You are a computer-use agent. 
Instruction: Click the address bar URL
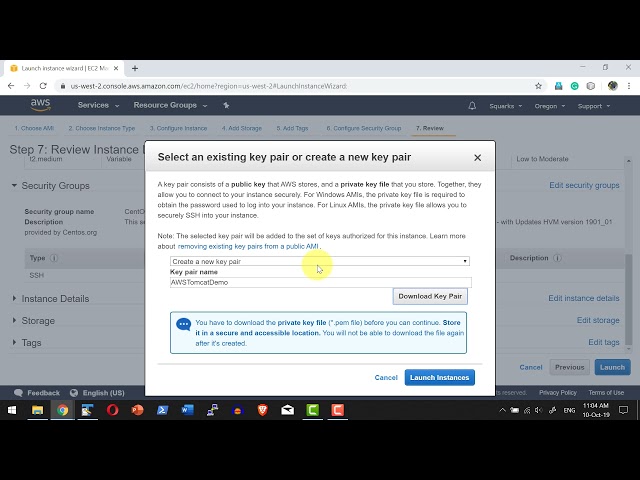(209, 86)
